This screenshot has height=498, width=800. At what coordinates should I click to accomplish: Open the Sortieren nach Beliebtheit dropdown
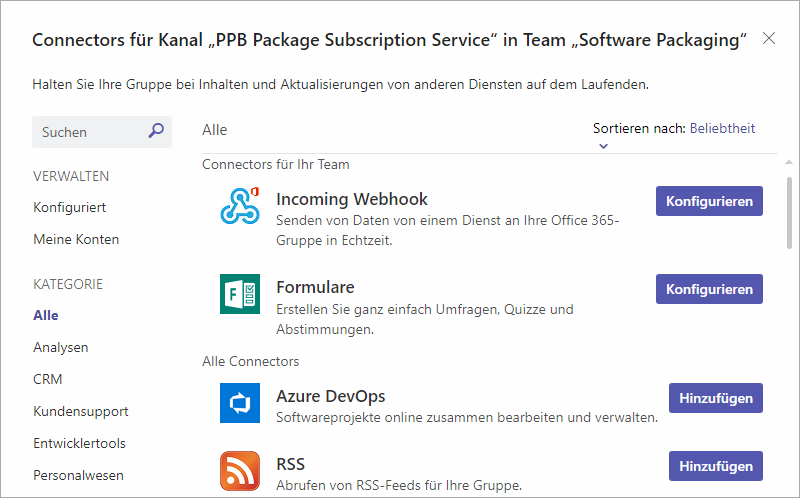[722, 128]
